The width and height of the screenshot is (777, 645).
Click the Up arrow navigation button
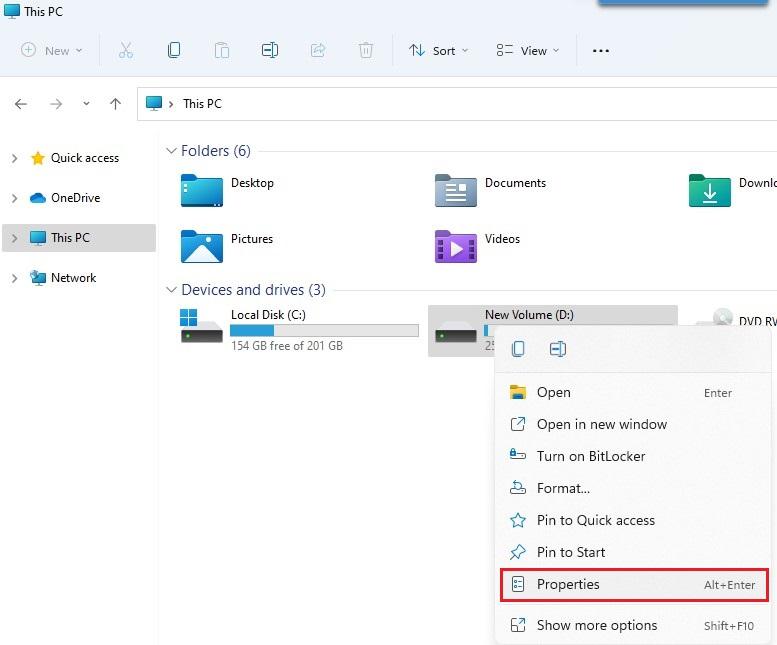115,104
